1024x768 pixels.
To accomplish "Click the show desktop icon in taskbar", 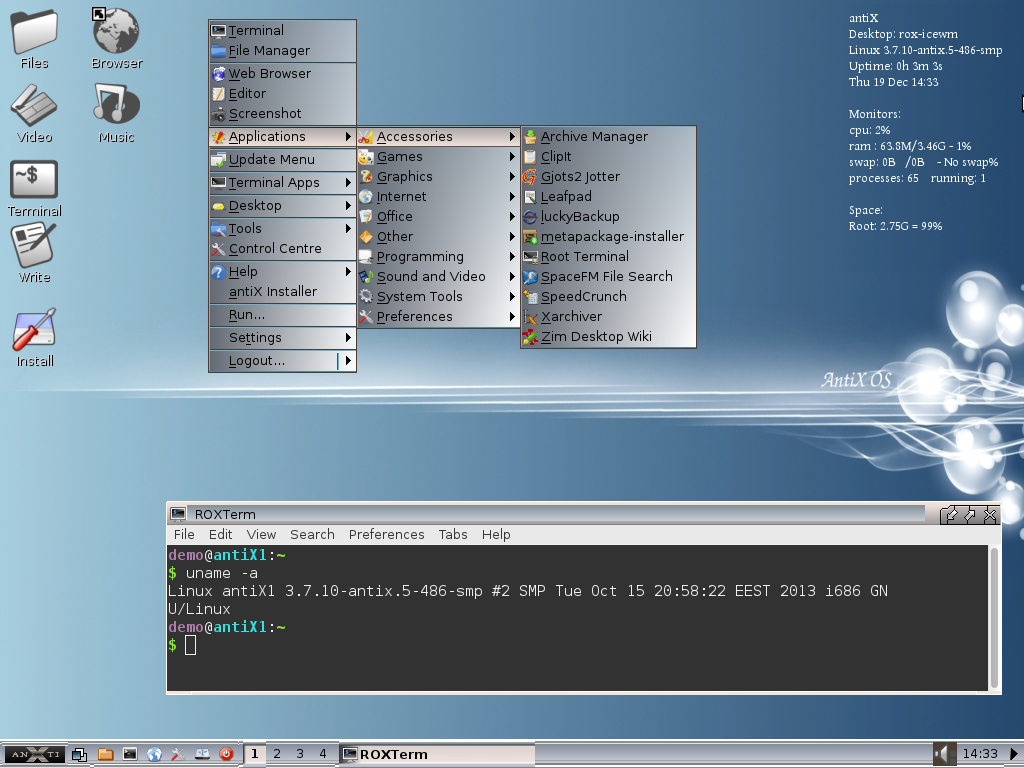I will pyautogui.click(x=81, y=754).
